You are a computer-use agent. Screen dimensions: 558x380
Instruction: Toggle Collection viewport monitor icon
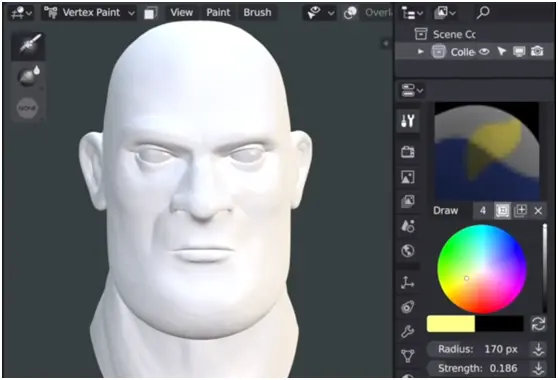click(519, 52)
